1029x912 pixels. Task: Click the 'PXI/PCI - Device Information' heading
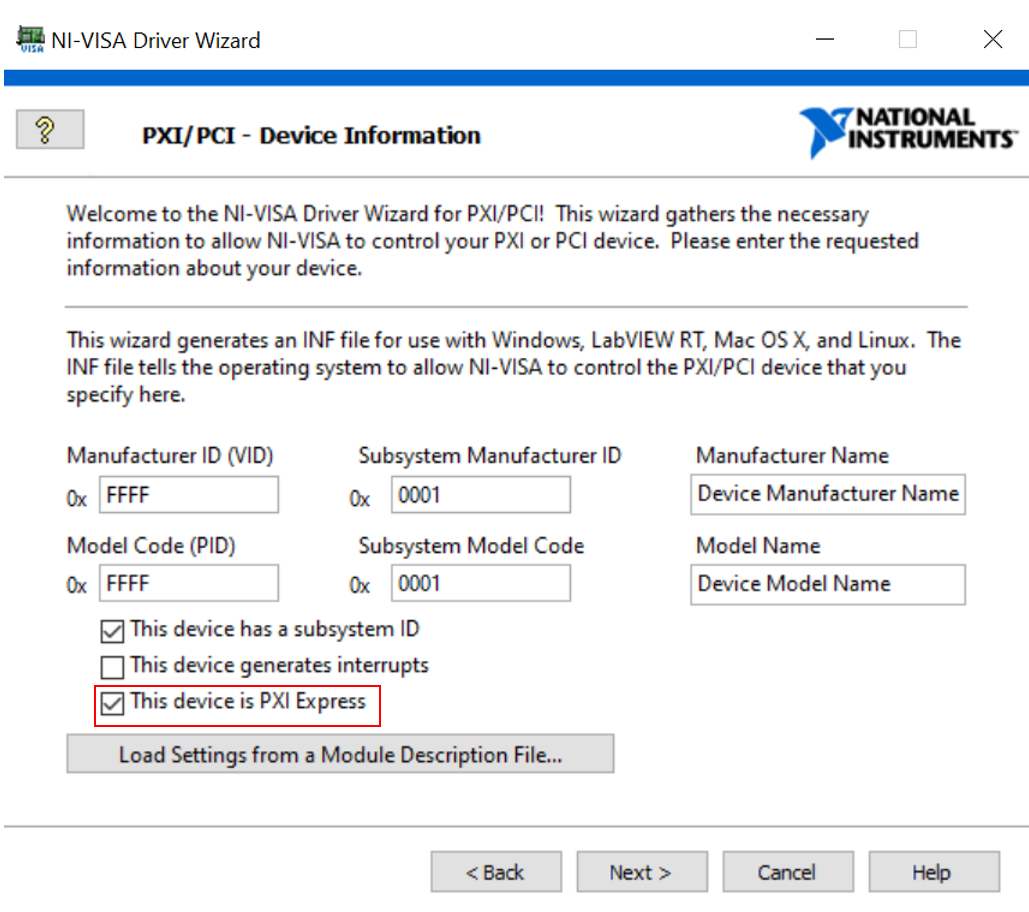coord(312,135)
